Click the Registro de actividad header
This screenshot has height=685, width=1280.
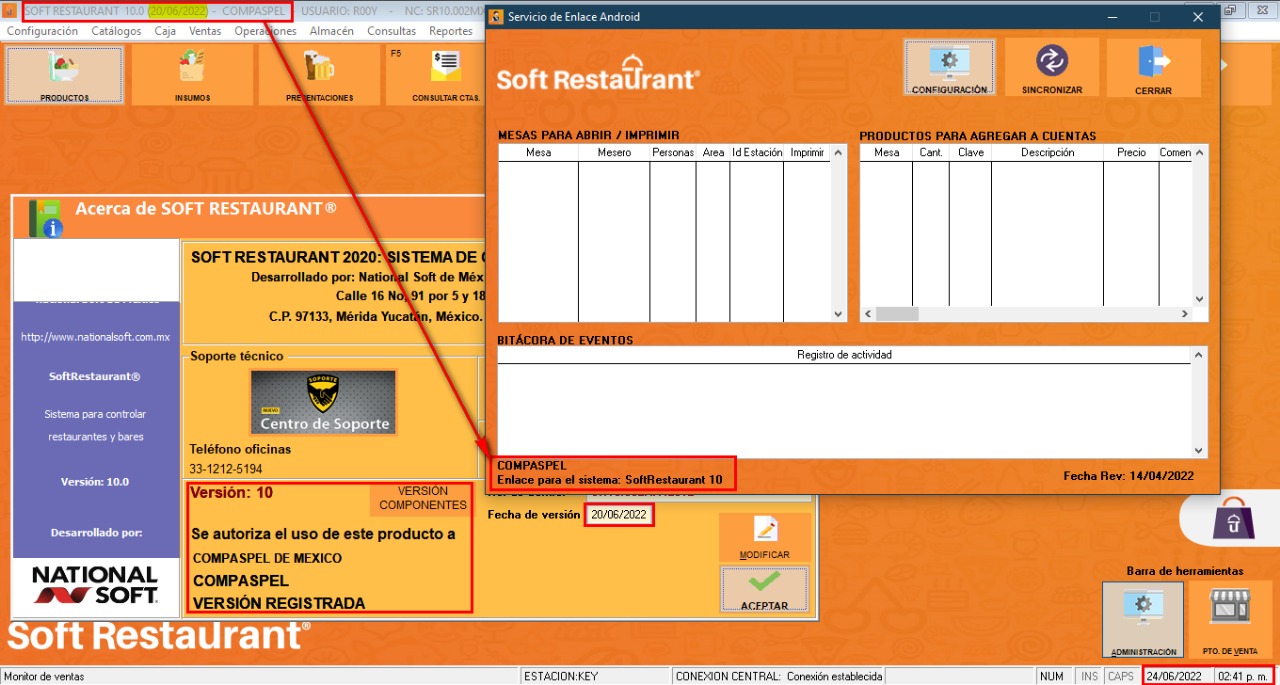pos(844,355)
